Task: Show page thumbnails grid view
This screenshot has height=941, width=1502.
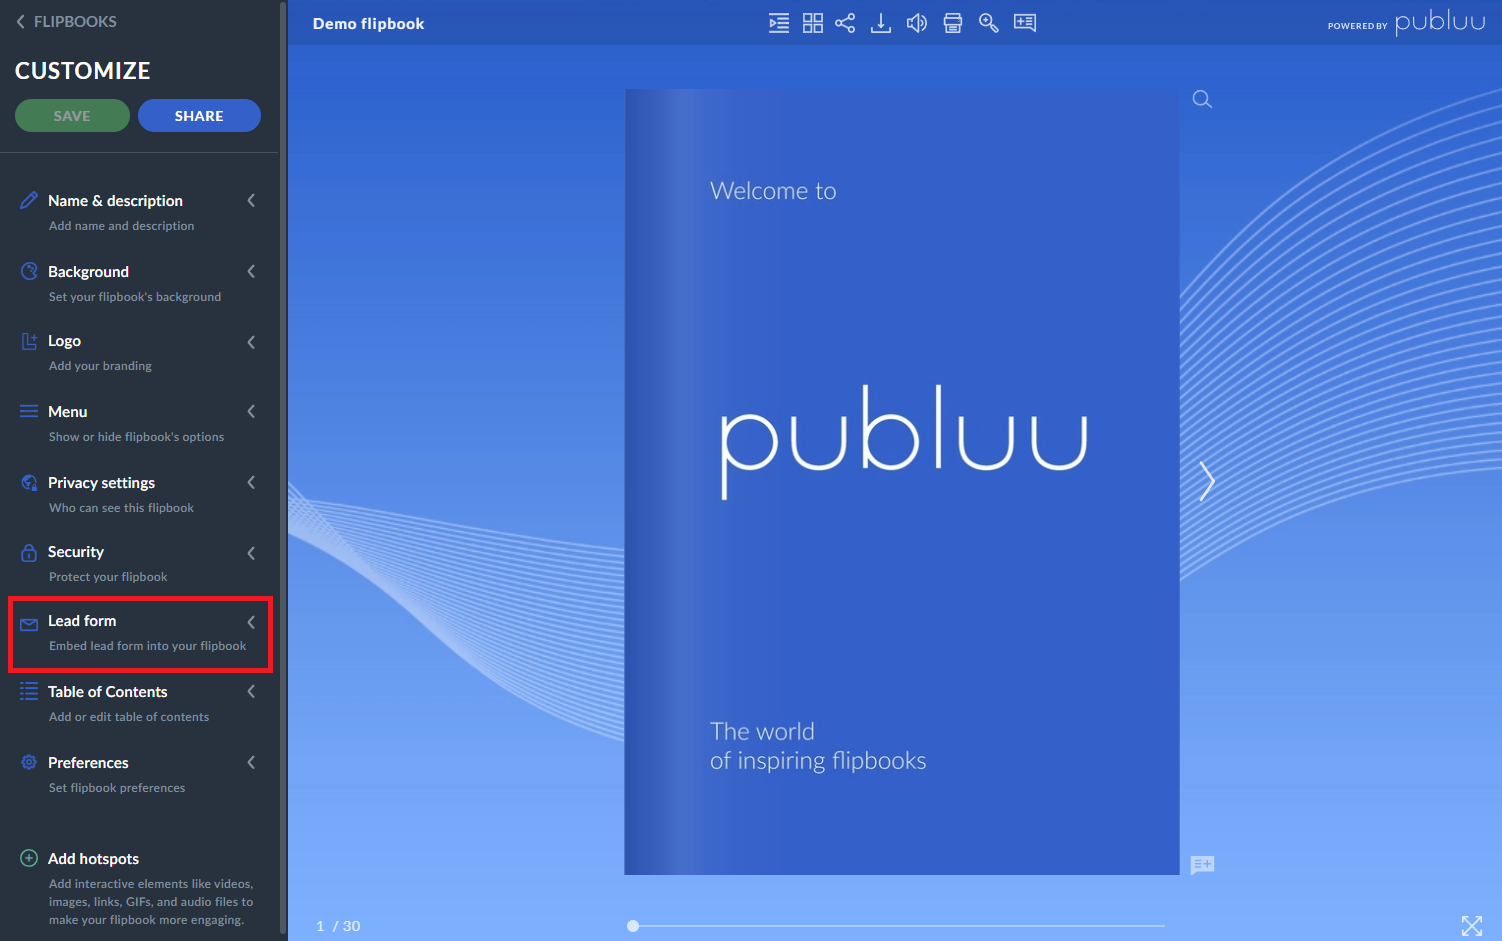Action: (x=813, y=23)
